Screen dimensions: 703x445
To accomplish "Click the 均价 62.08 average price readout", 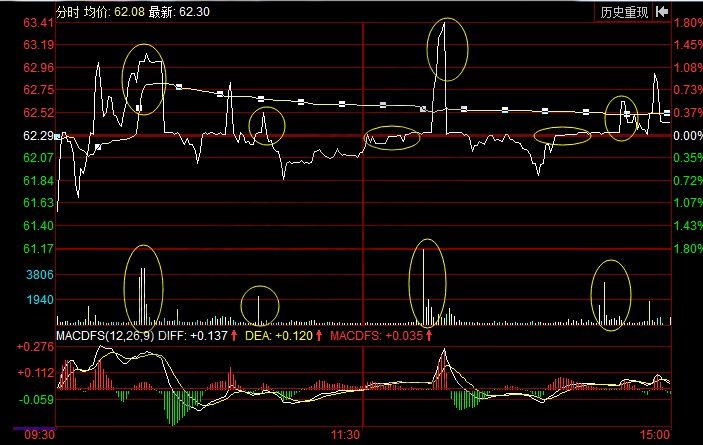I will tap(113, 12).
